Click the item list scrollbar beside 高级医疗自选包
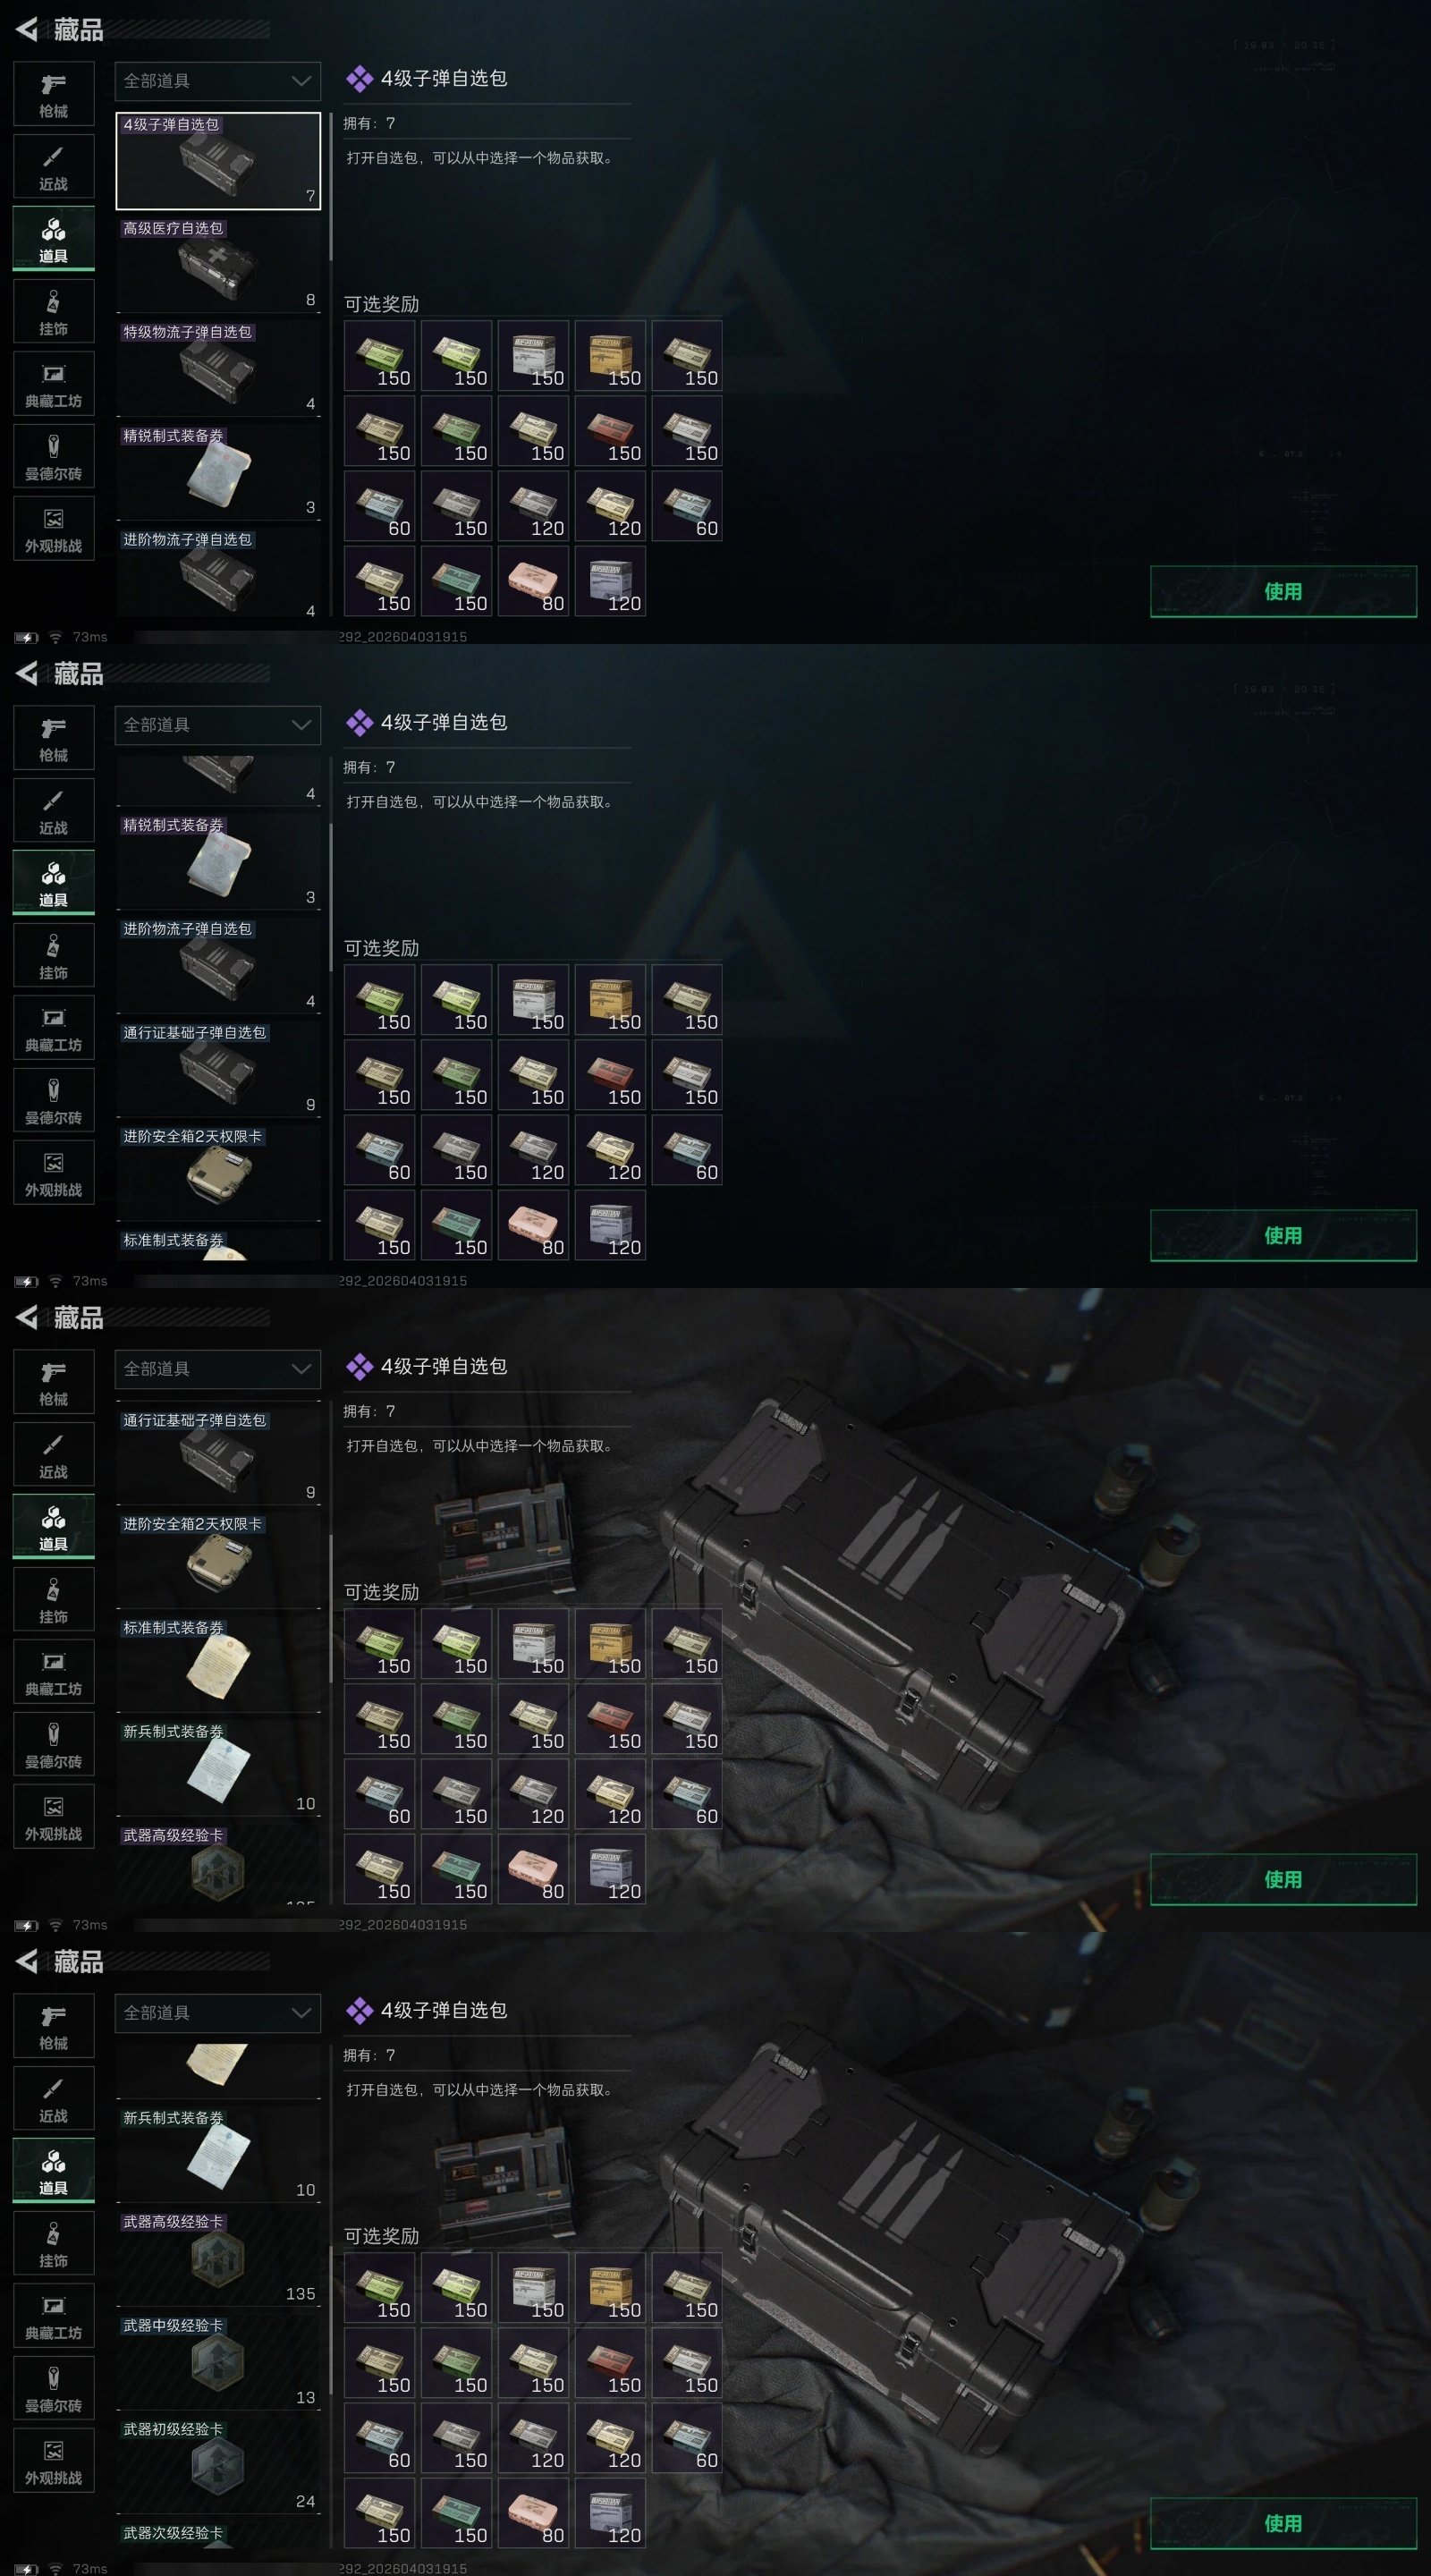Image resolution: width=1431 pixels, height=2576 pixels. pos(330,188)
